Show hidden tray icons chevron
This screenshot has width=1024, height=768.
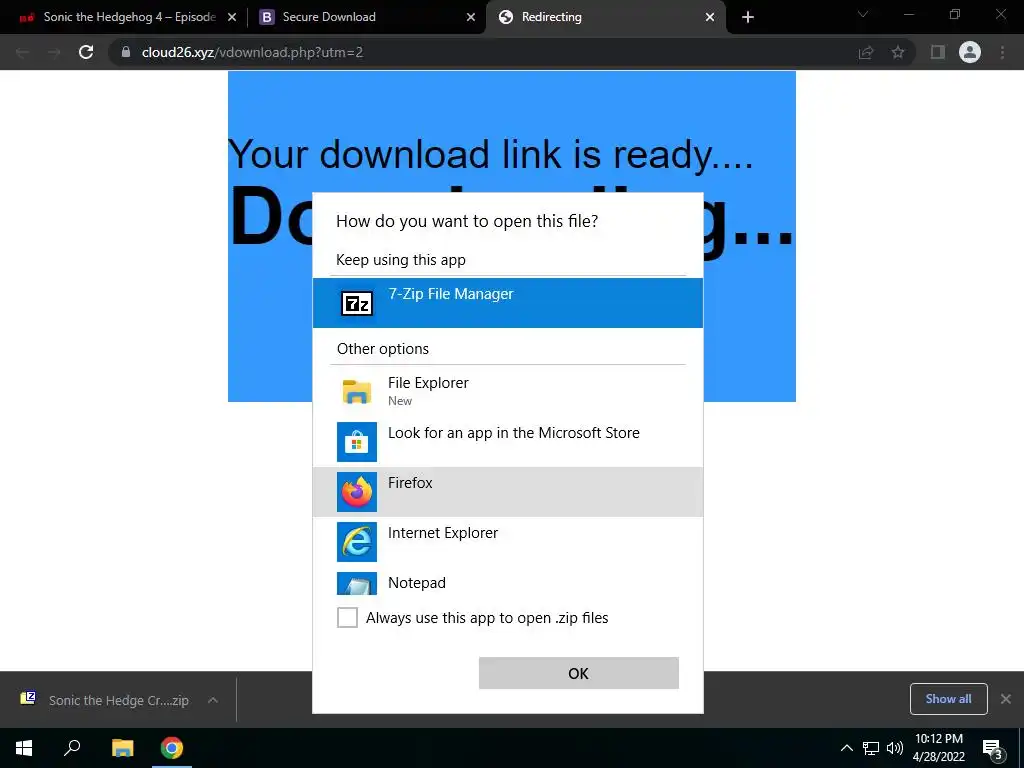846,748
